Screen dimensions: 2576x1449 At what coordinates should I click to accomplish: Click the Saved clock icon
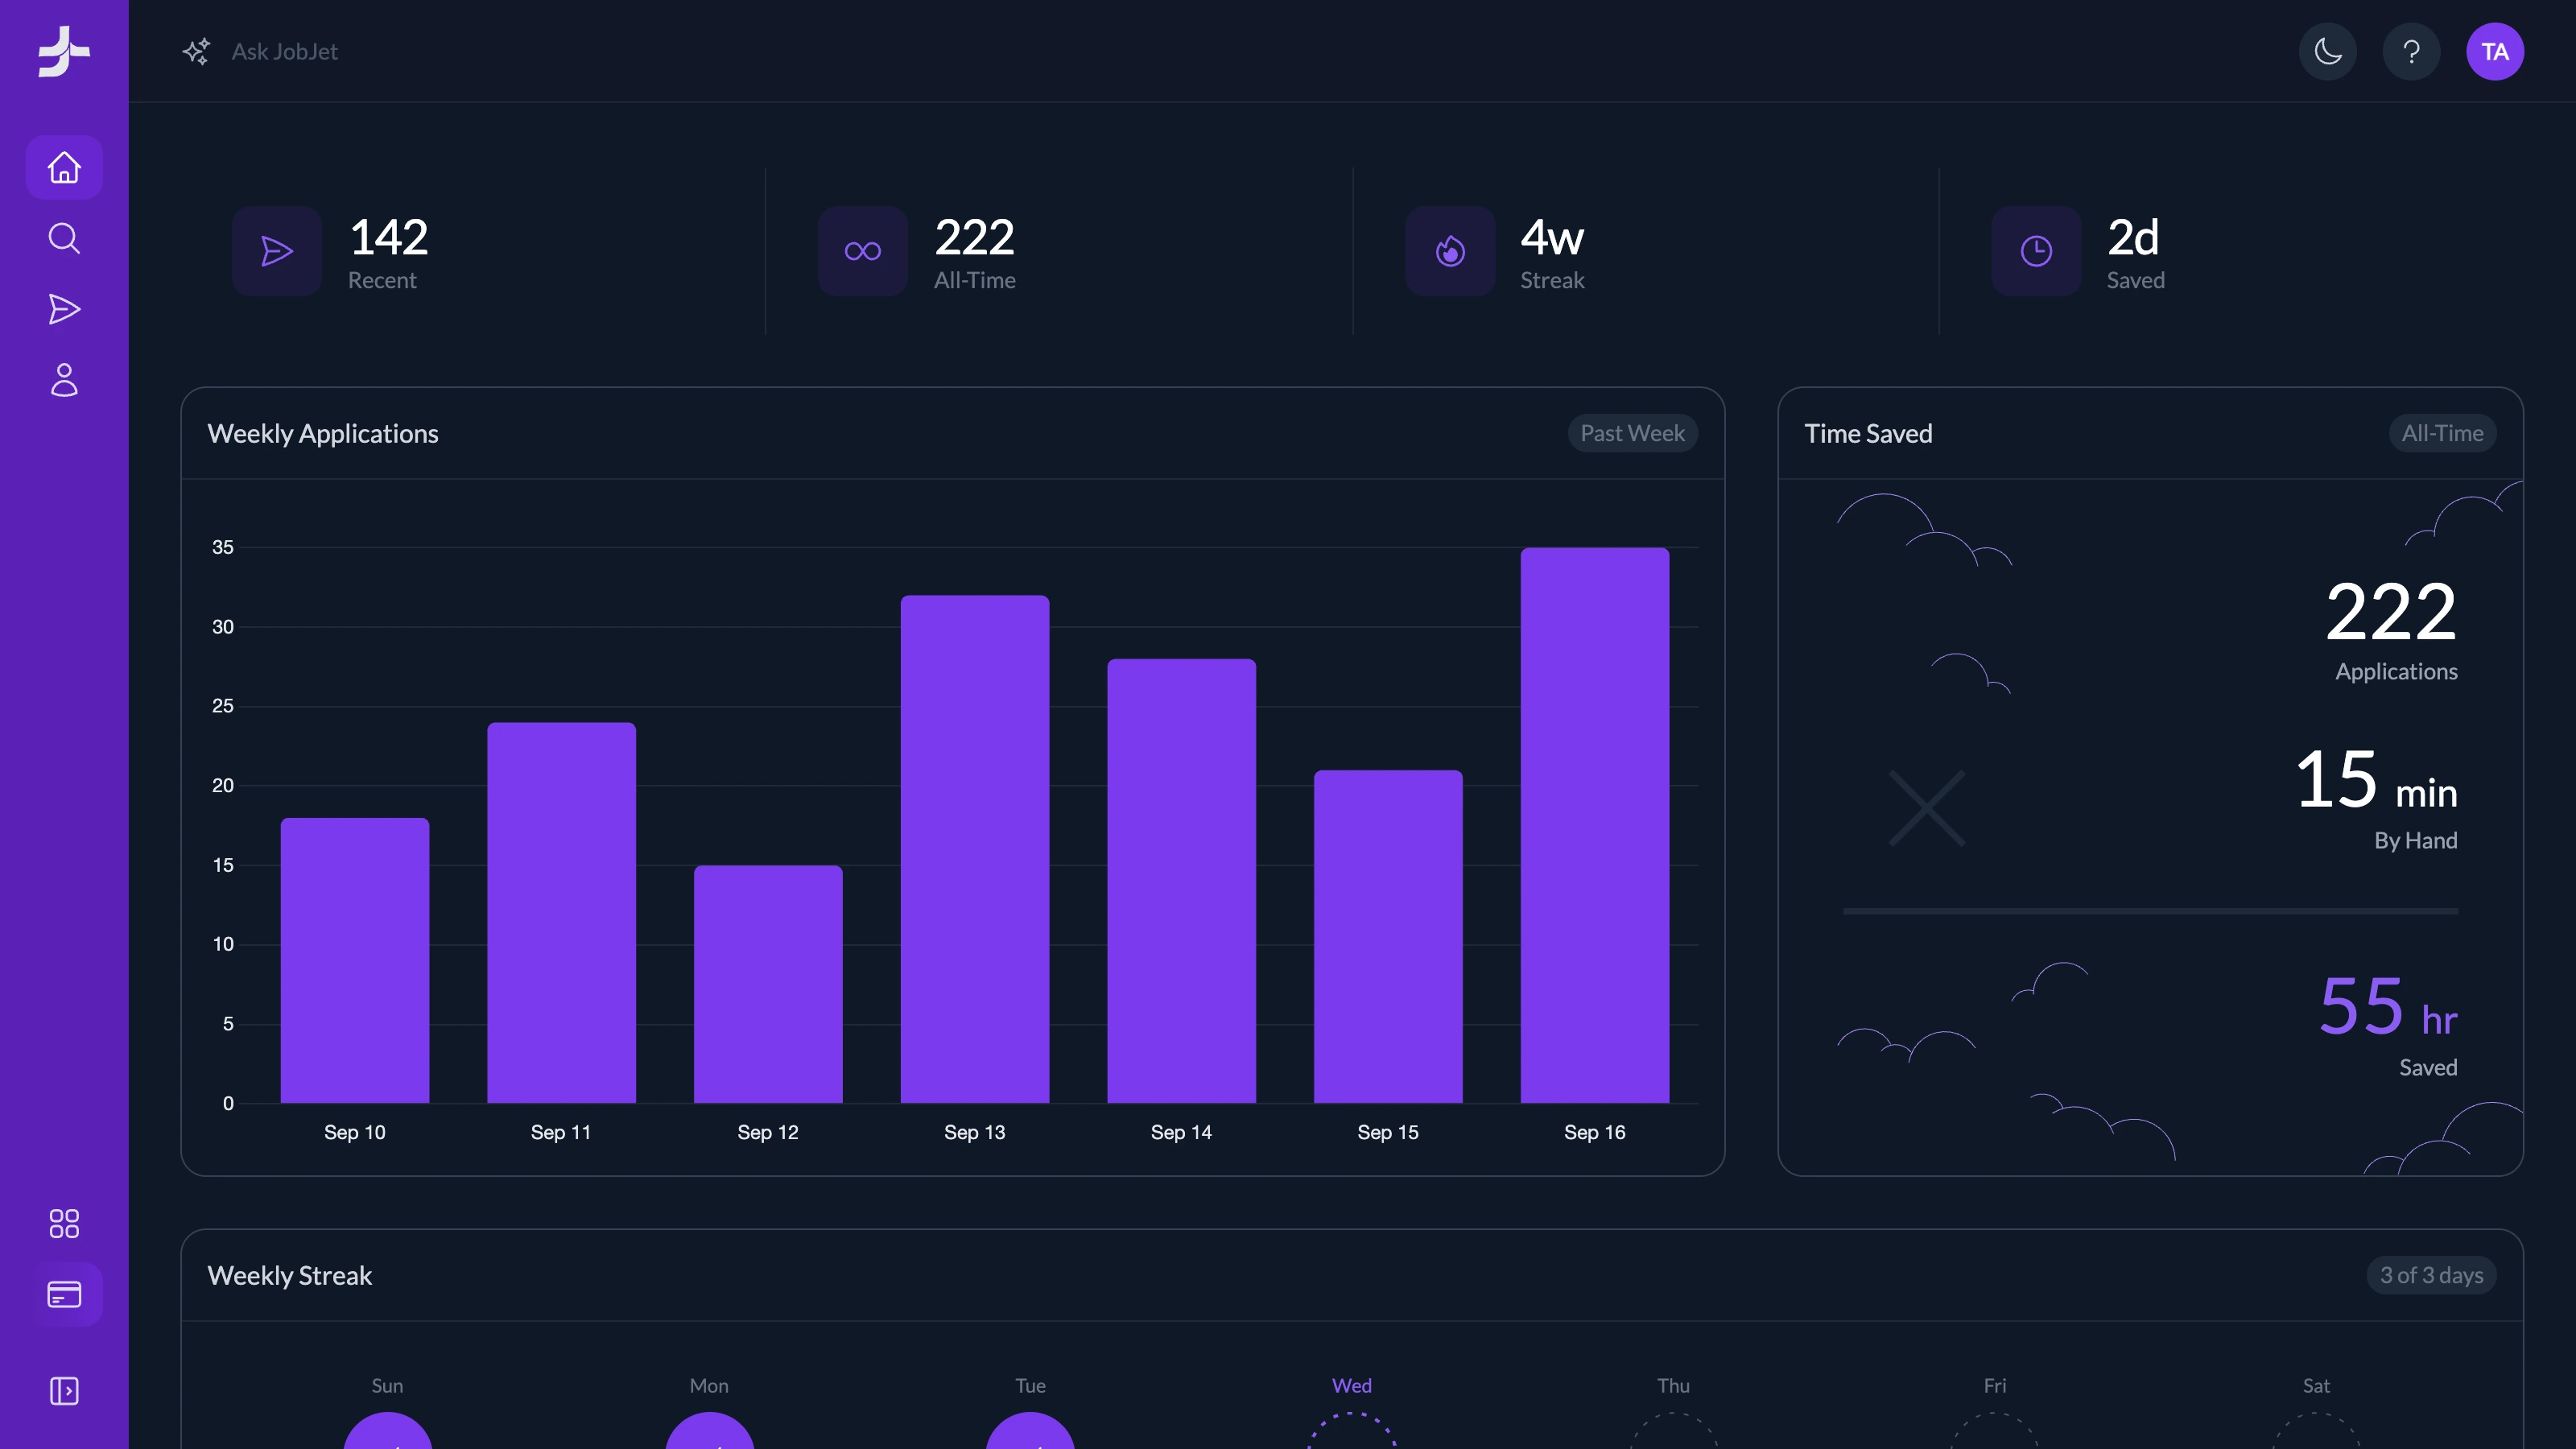(x=2036, y=251)
